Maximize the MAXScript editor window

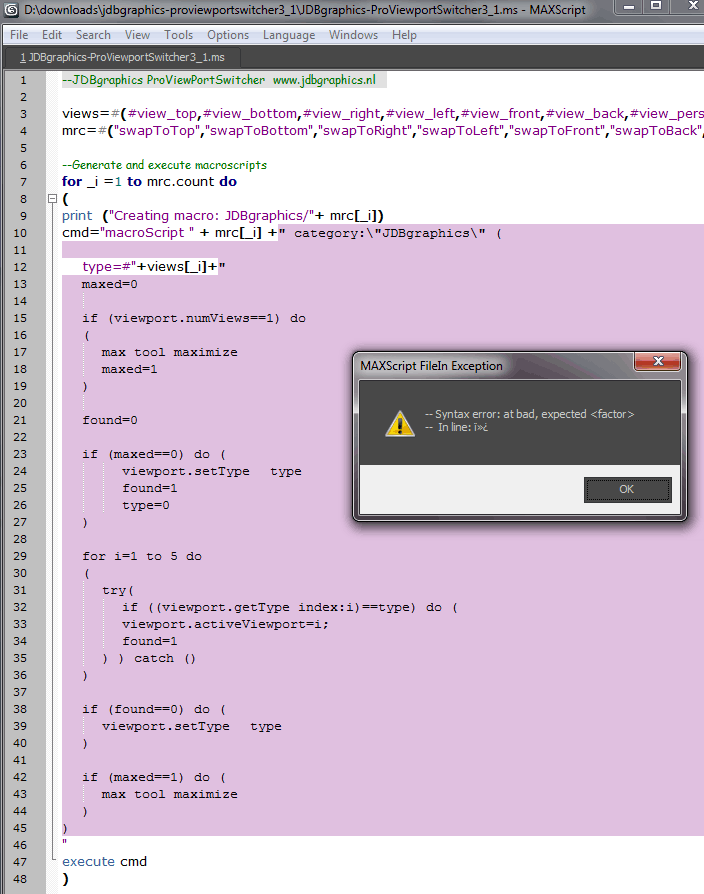[656, 7]
